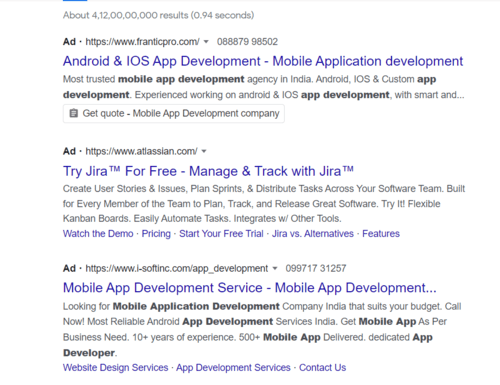Expand dropdown arrow next to i-softinc.com URL
Viewport: 500px width, 385px height.
coord(275,268)
